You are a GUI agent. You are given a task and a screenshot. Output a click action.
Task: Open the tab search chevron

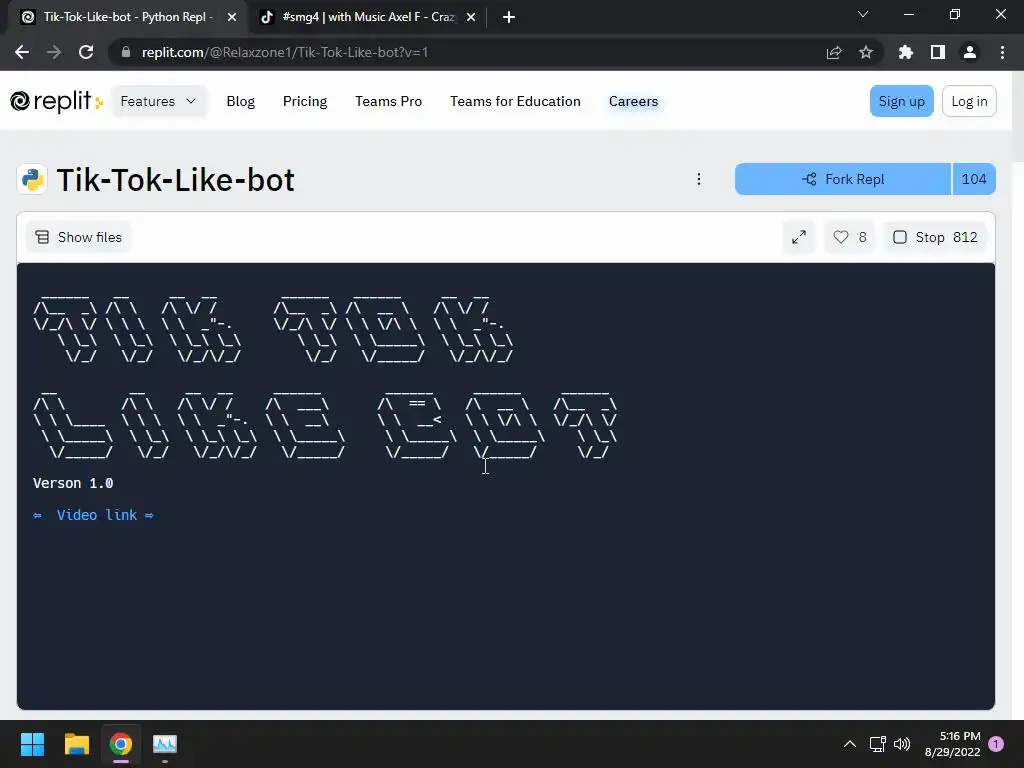click(x=863, y=14)
